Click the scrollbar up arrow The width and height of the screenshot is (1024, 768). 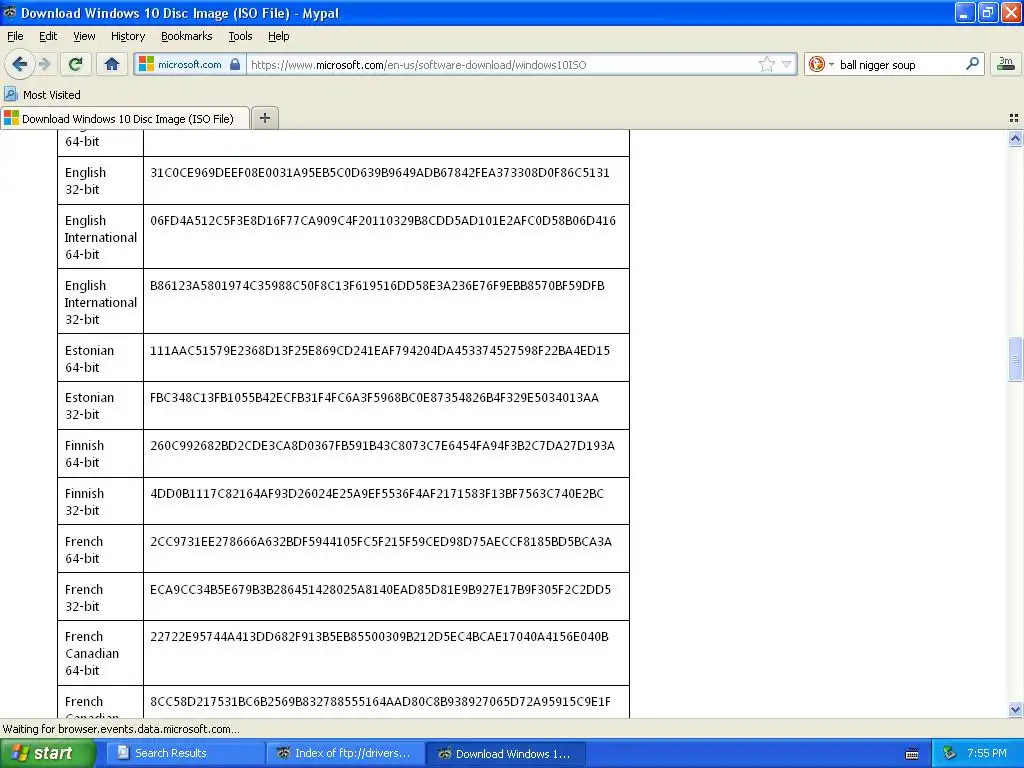point(1015,138)
